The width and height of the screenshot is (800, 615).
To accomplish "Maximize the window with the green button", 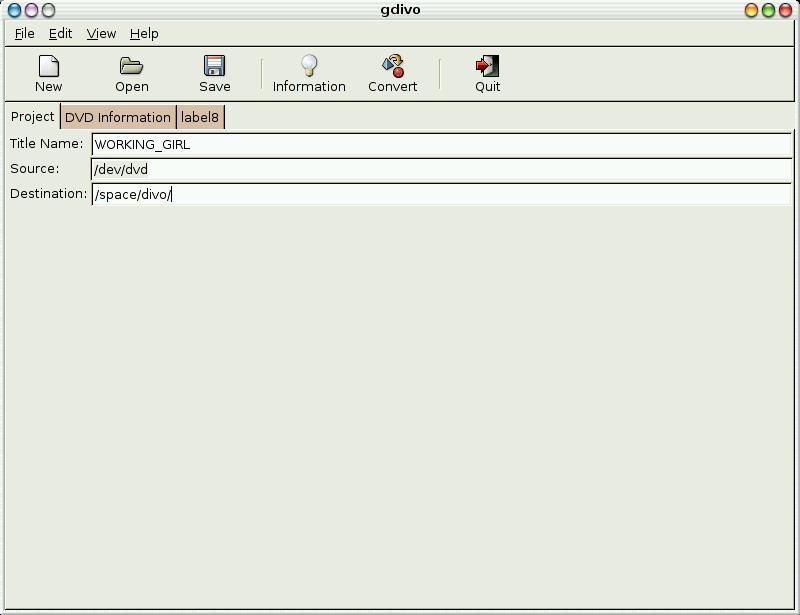I will pos(768,10).
